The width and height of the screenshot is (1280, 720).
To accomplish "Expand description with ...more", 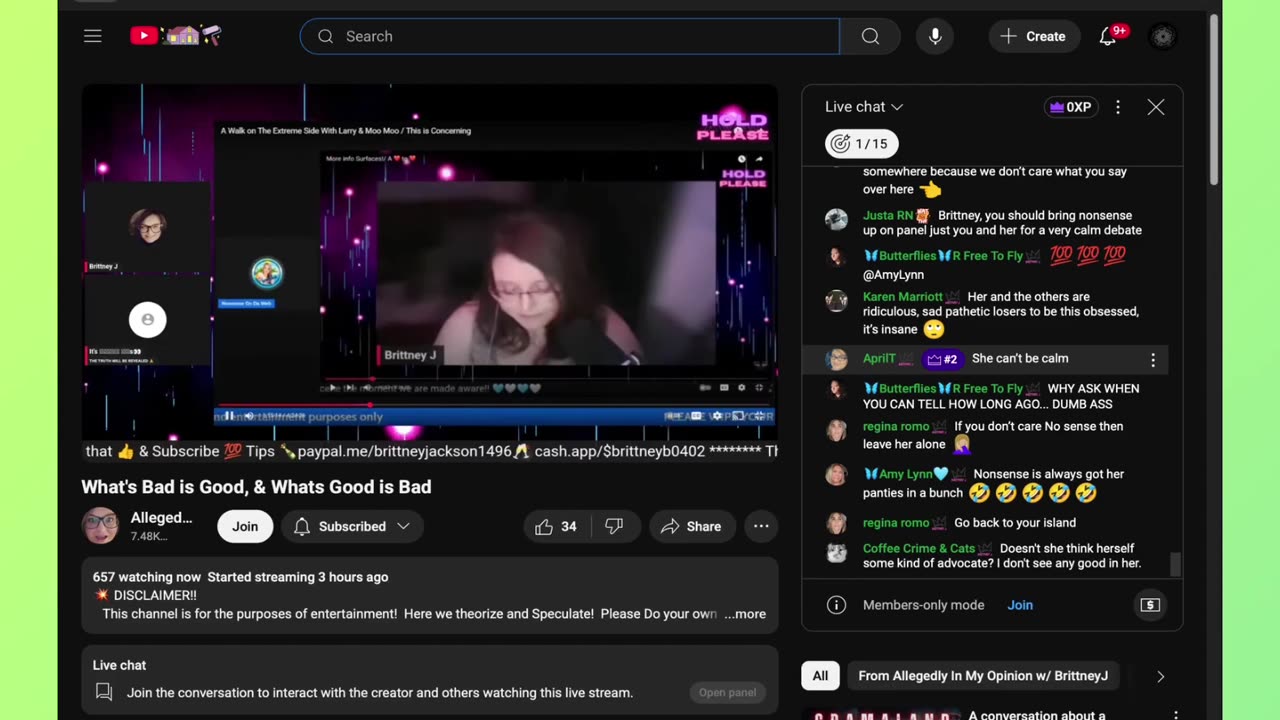I will coord(745,614).
